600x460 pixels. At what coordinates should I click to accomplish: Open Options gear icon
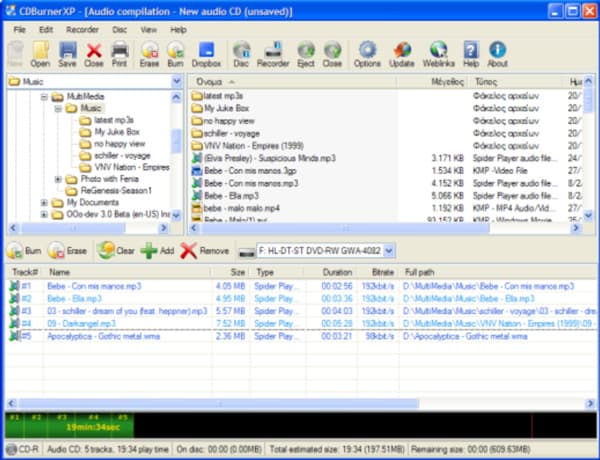click(367, 54)
